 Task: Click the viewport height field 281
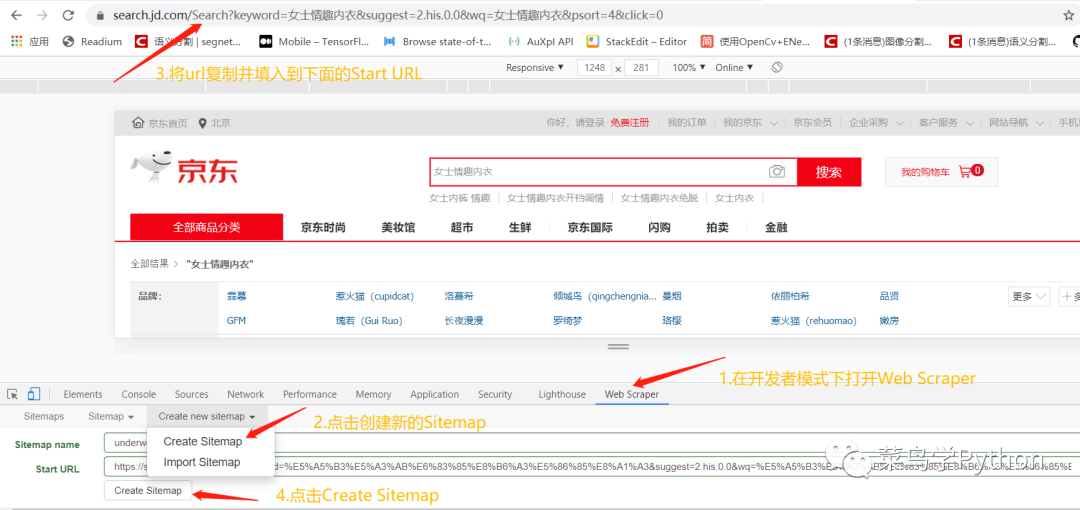click(x=641, y=68)
